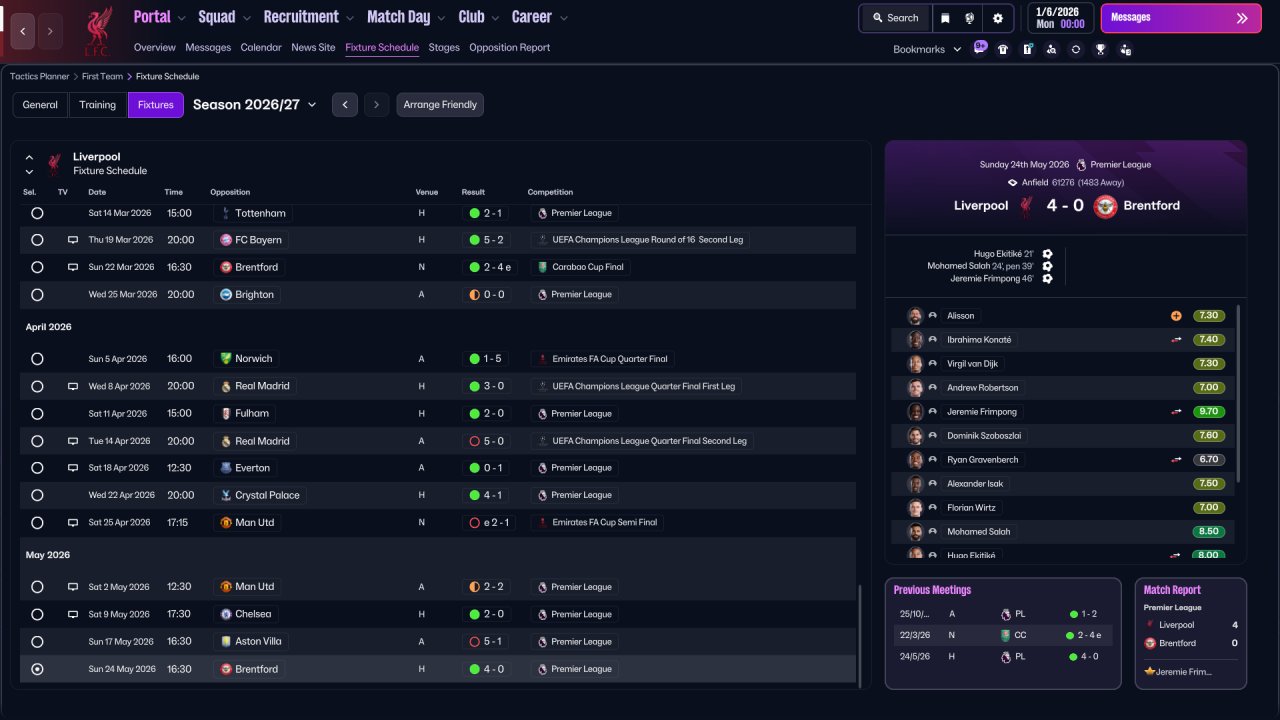The image size is (1280, 720).
Task: Expand the Bookmarks dropdown
Action: [927, 49]
